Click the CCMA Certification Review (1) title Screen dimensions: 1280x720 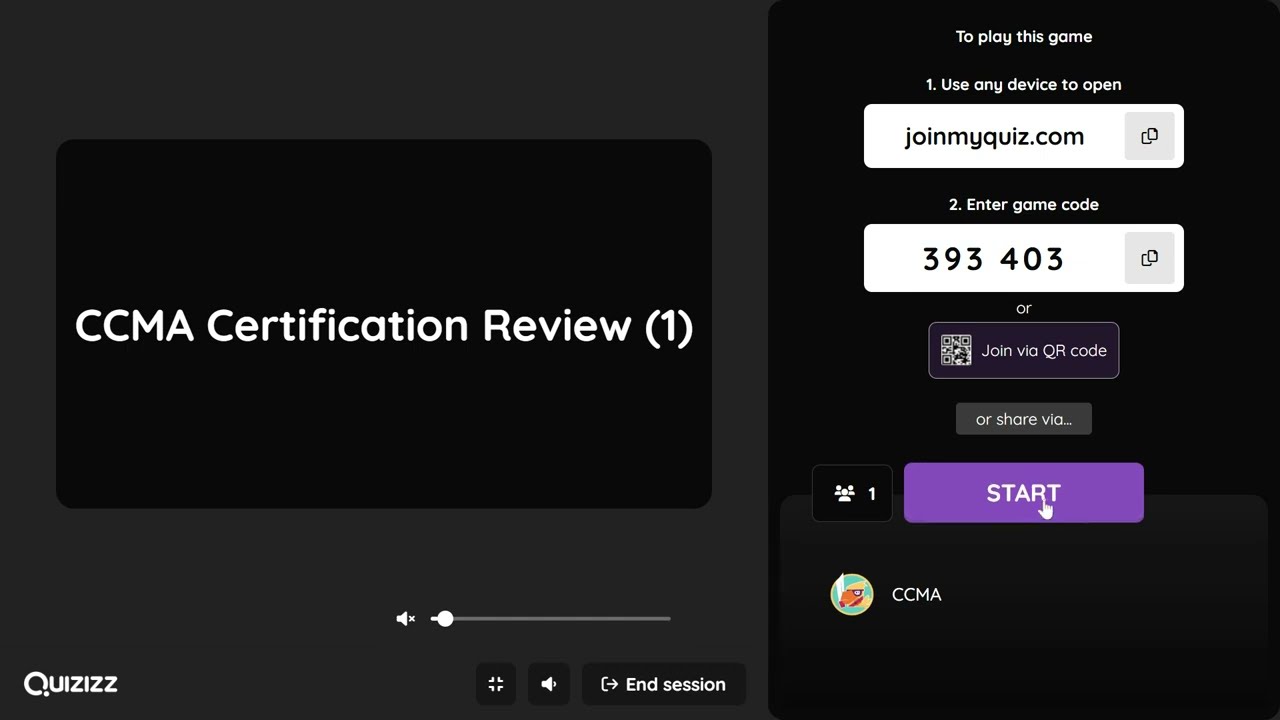(x=384, y=326)
